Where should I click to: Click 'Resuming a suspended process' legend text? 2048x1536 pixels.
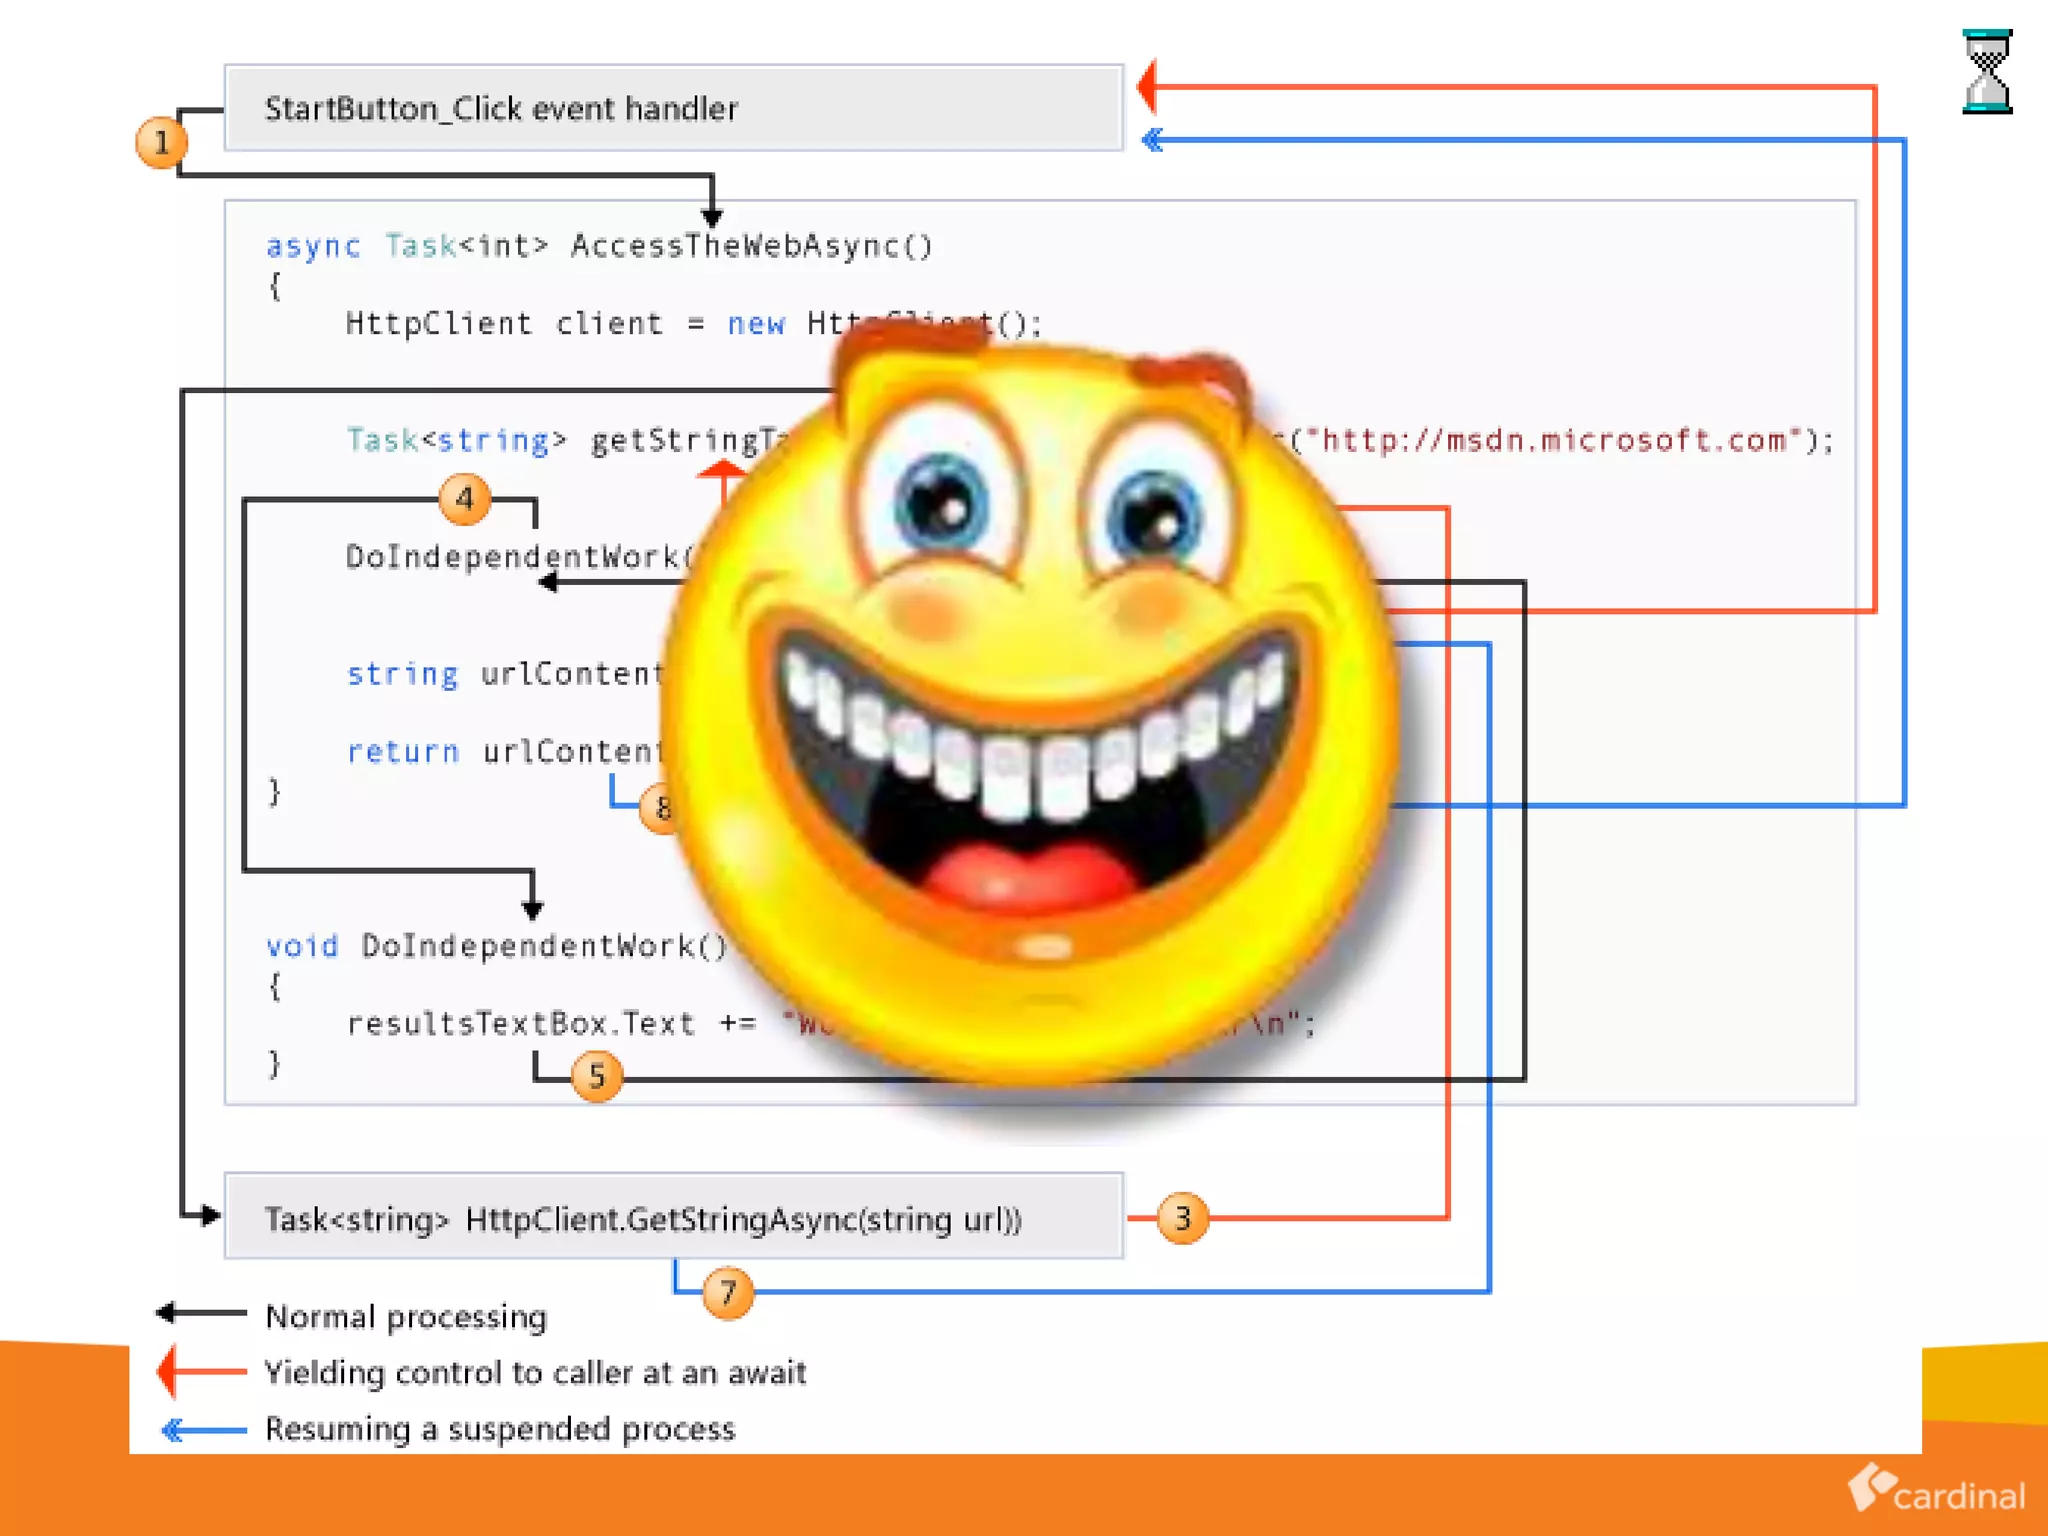click(500, 1429)
